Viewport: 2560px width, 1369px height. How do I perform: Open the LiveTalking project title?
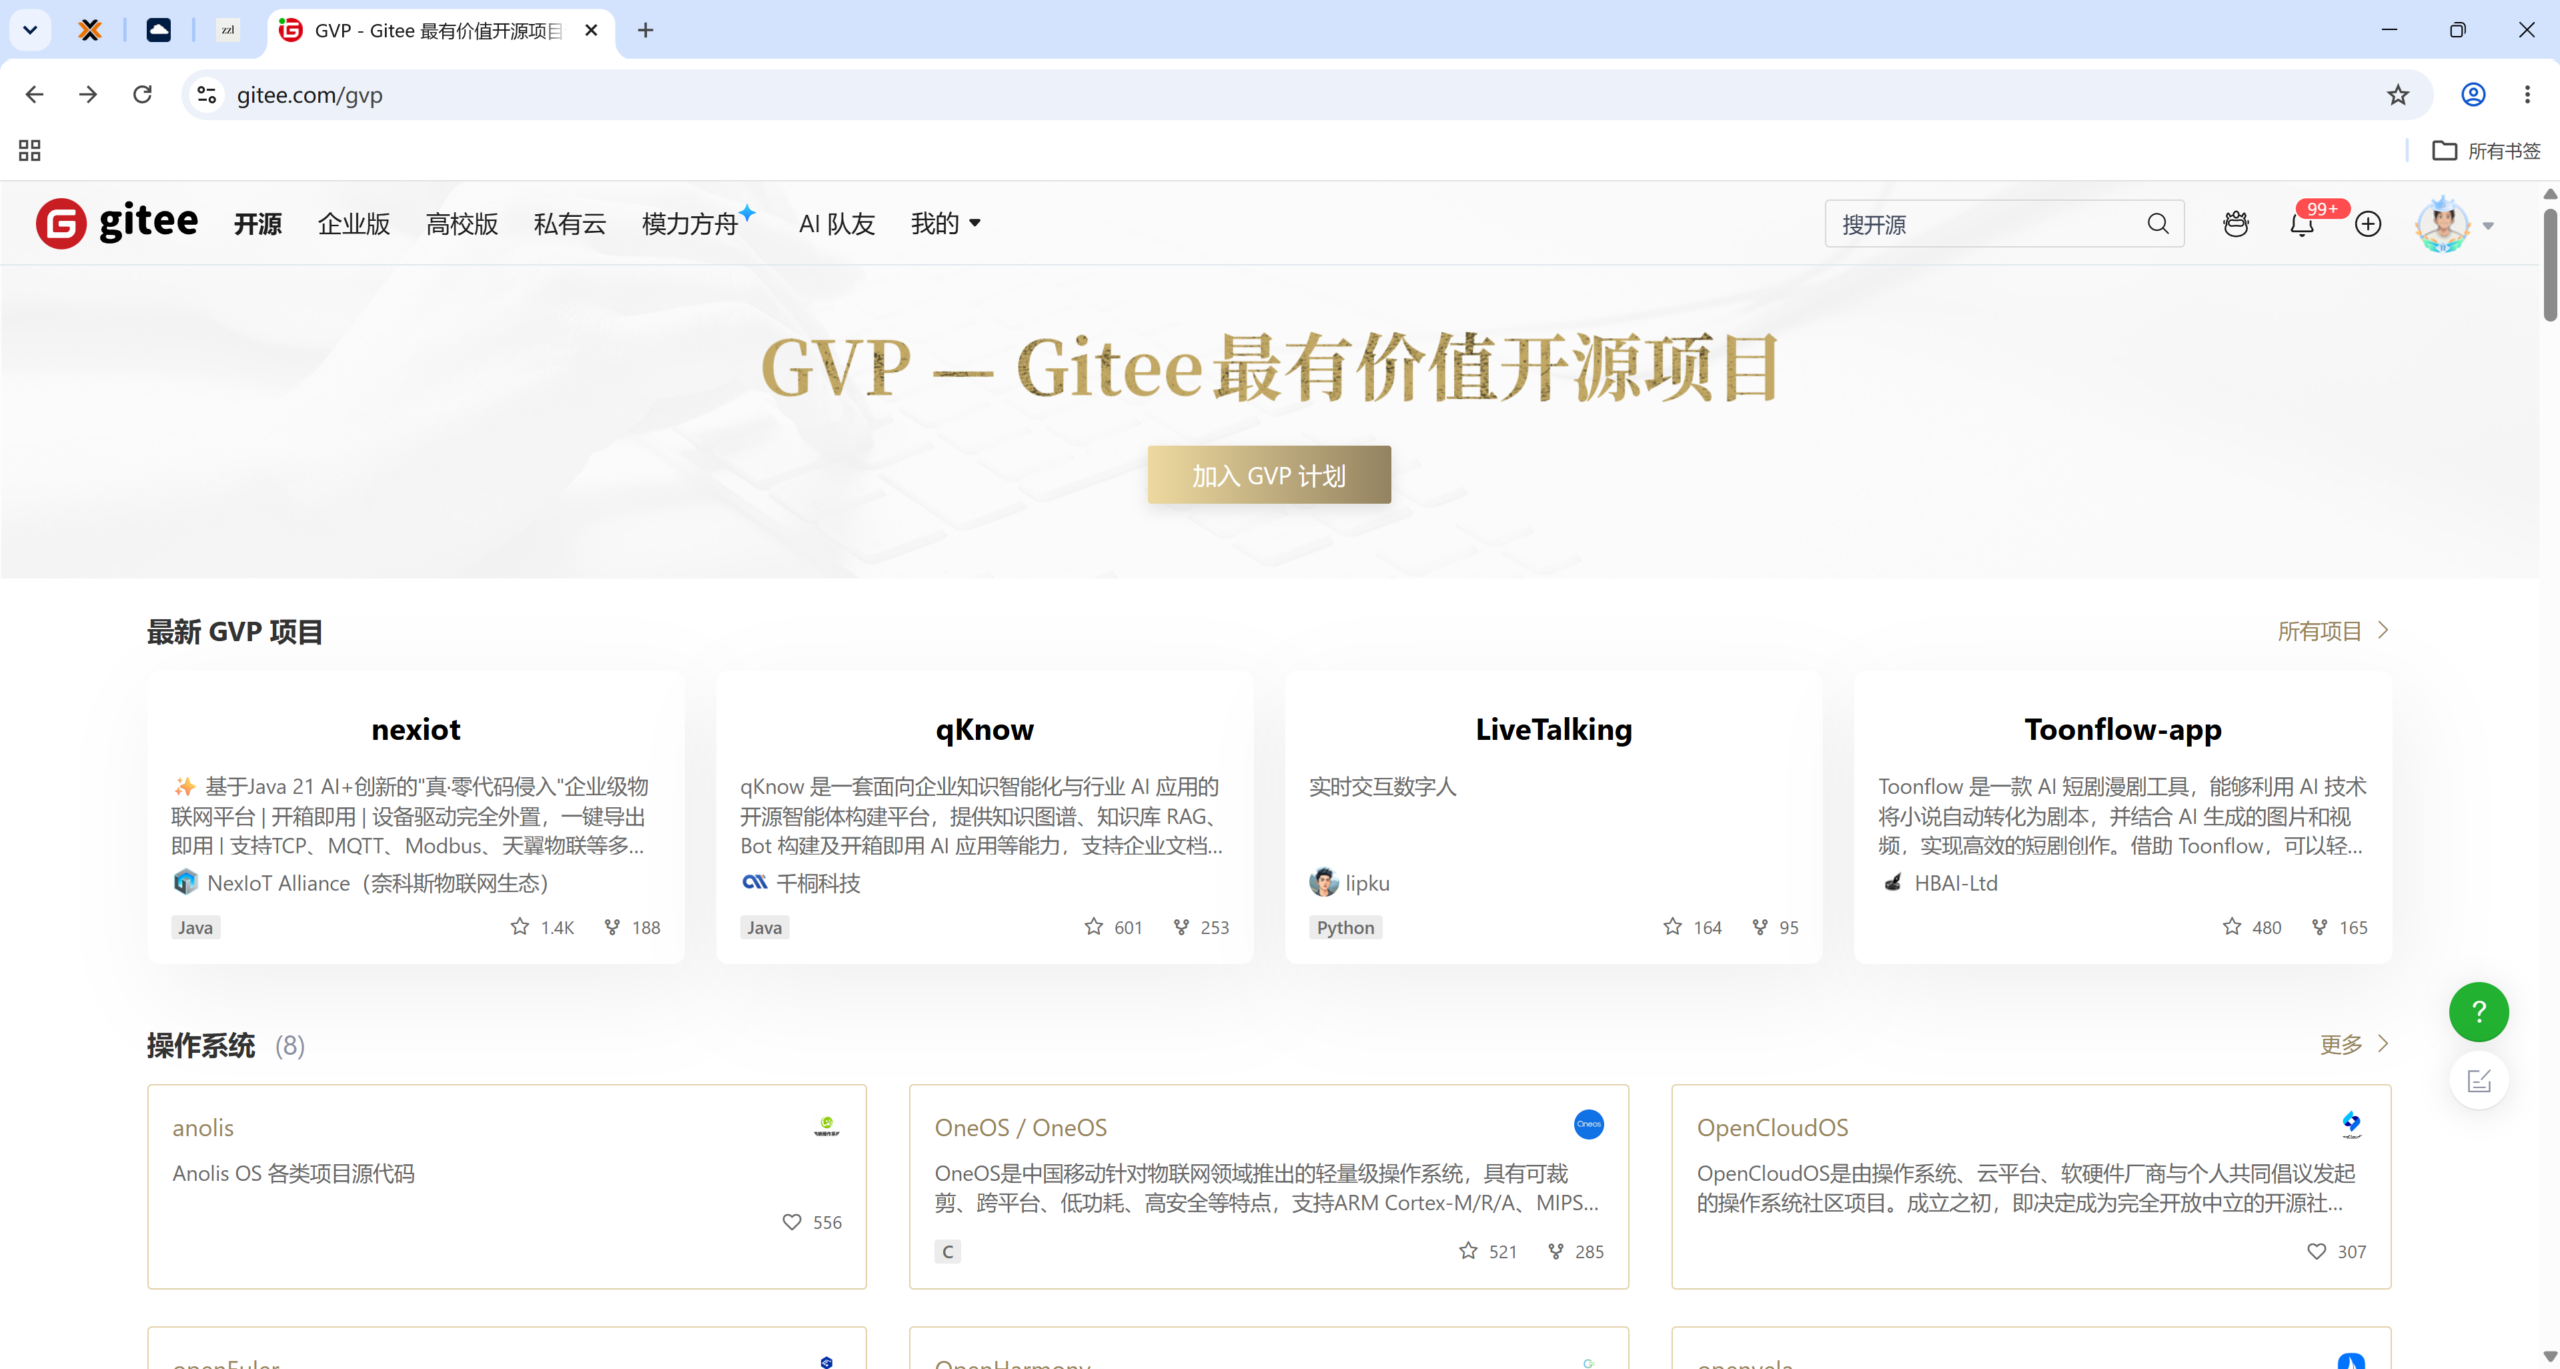click(x=1554, y=730)
